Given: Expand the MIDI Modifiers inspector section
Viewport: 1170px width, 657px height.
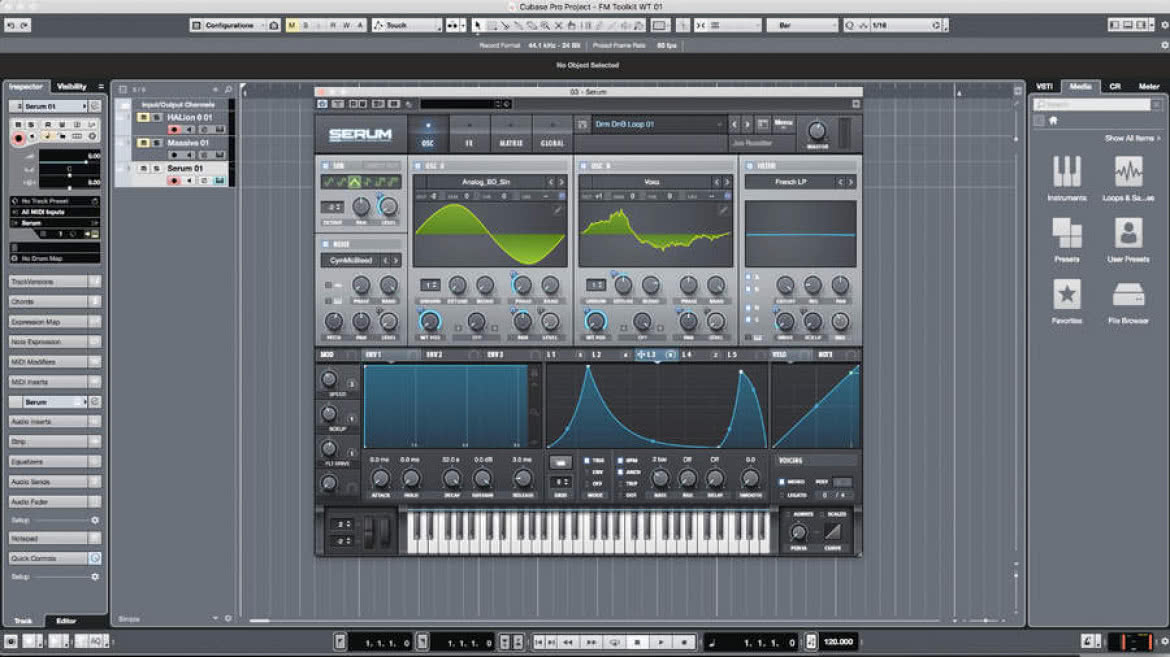Looking at the screenshot, I should tap(54, 362).
